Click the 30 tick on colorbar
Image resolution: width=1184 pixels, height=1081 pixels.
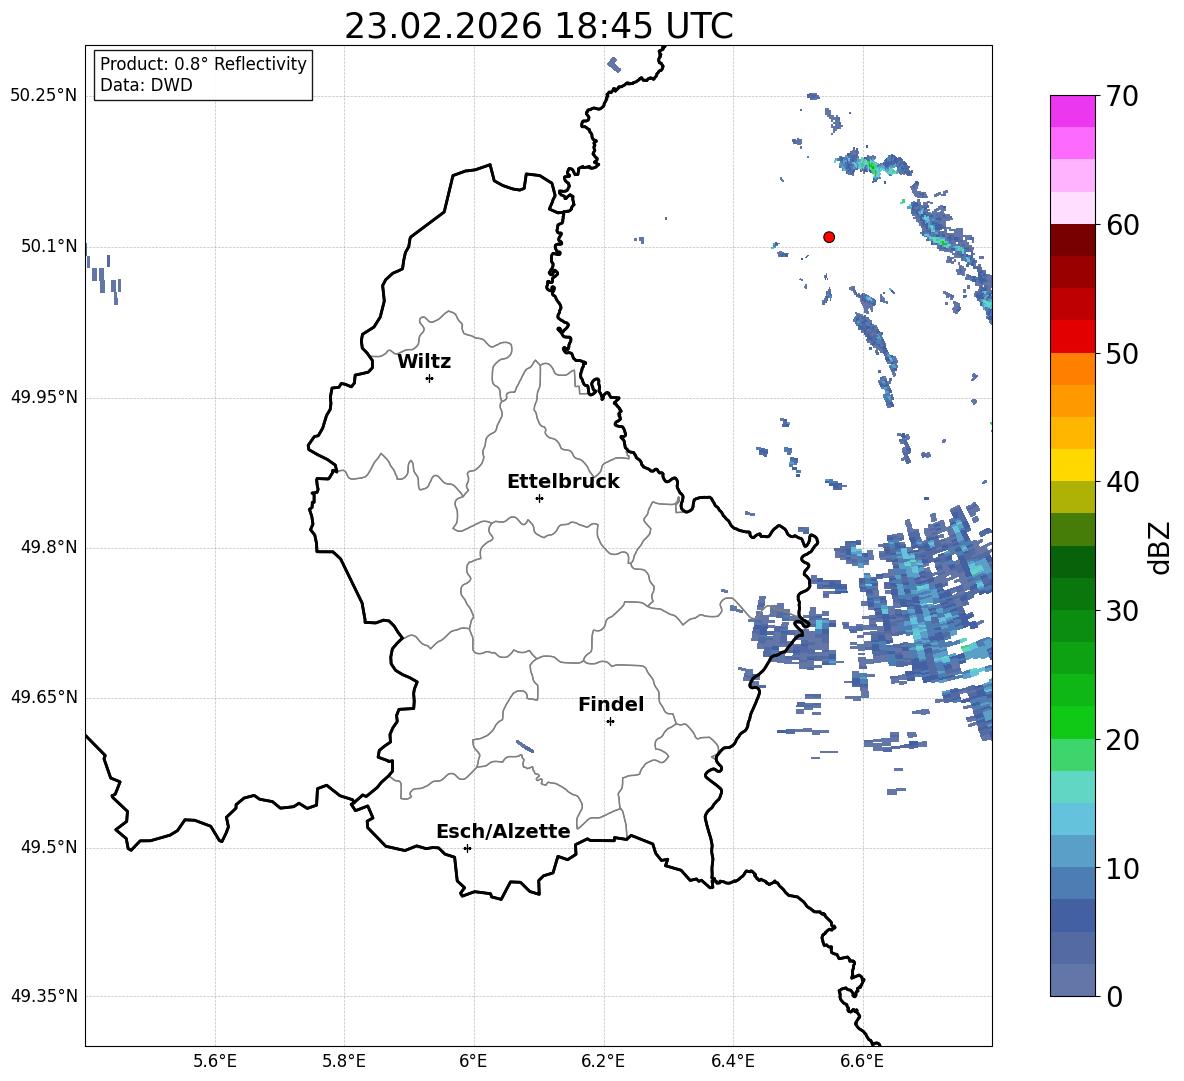1122,611
